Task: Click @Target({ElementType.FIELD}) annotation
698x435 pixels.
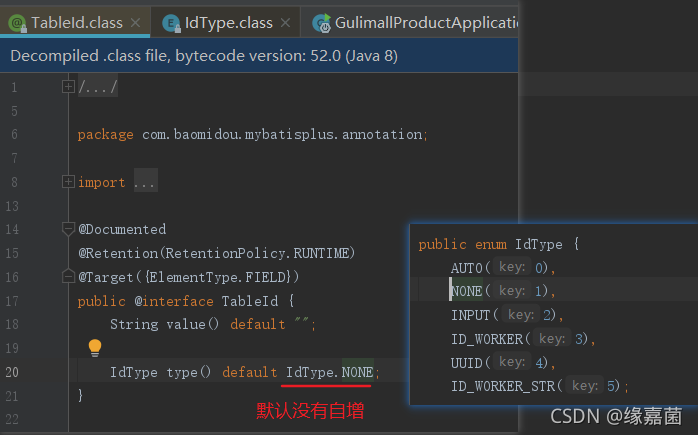Action: [188, 277]
